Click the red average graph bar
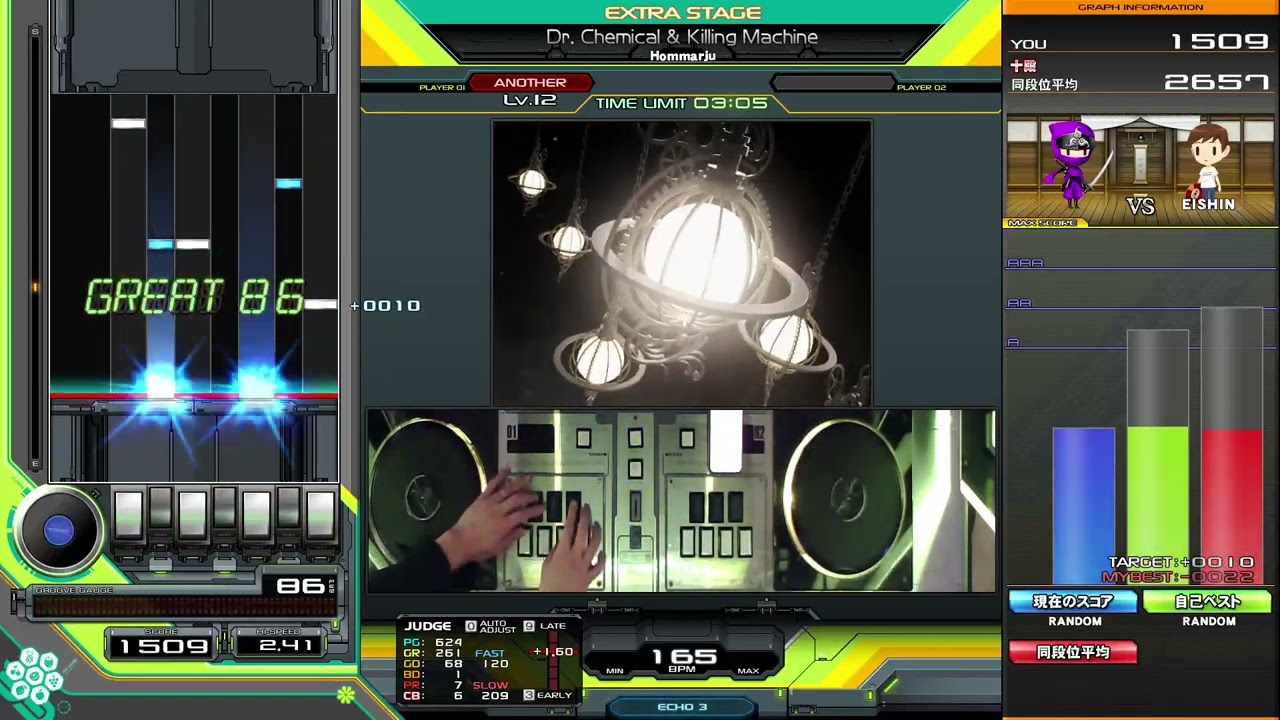This screenshot has height=720, width=1280. (1232, 505)
